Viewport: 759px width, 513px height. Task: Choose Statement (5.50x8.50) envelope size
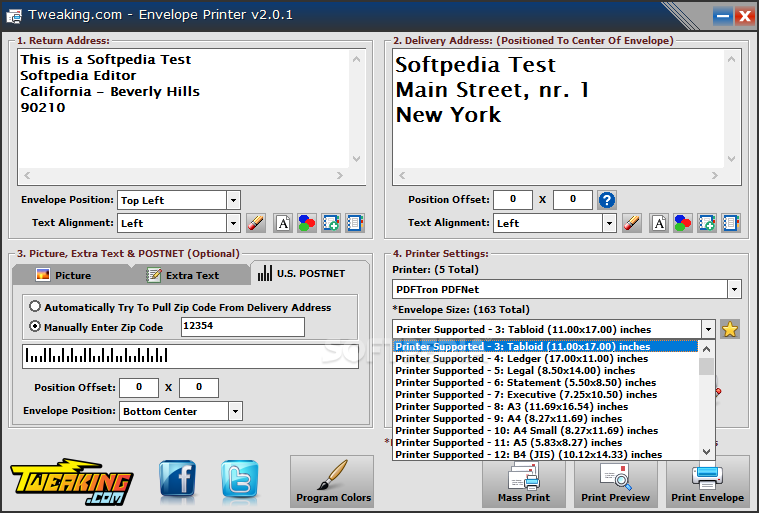(x=546, y=382)
